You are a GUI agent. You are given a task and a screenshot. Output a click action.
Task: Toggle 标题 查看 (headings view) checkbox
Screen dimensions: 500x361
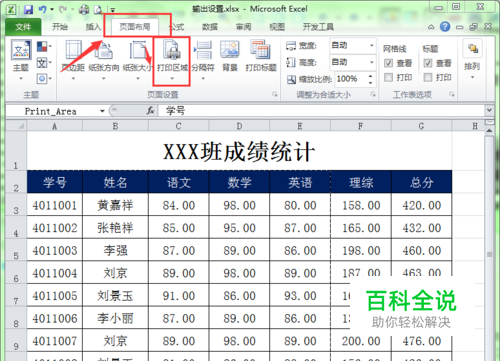tap(428, 63)
